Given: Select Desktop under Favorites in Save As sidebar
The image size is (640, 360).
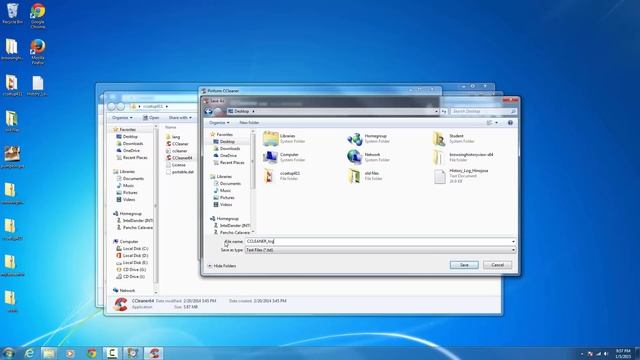Looking at the screenshot, I should pos(227,142).
